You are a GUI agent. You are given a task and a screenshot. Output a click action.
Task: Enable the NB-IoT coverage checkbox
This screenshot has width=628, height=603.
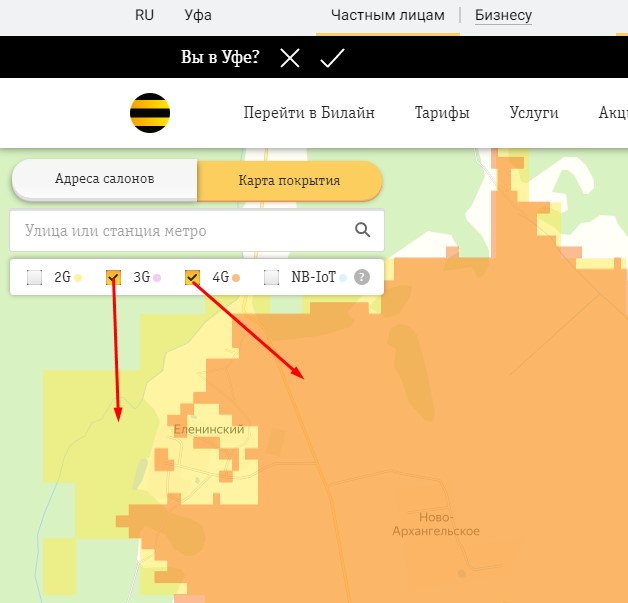tap(272, 277)
